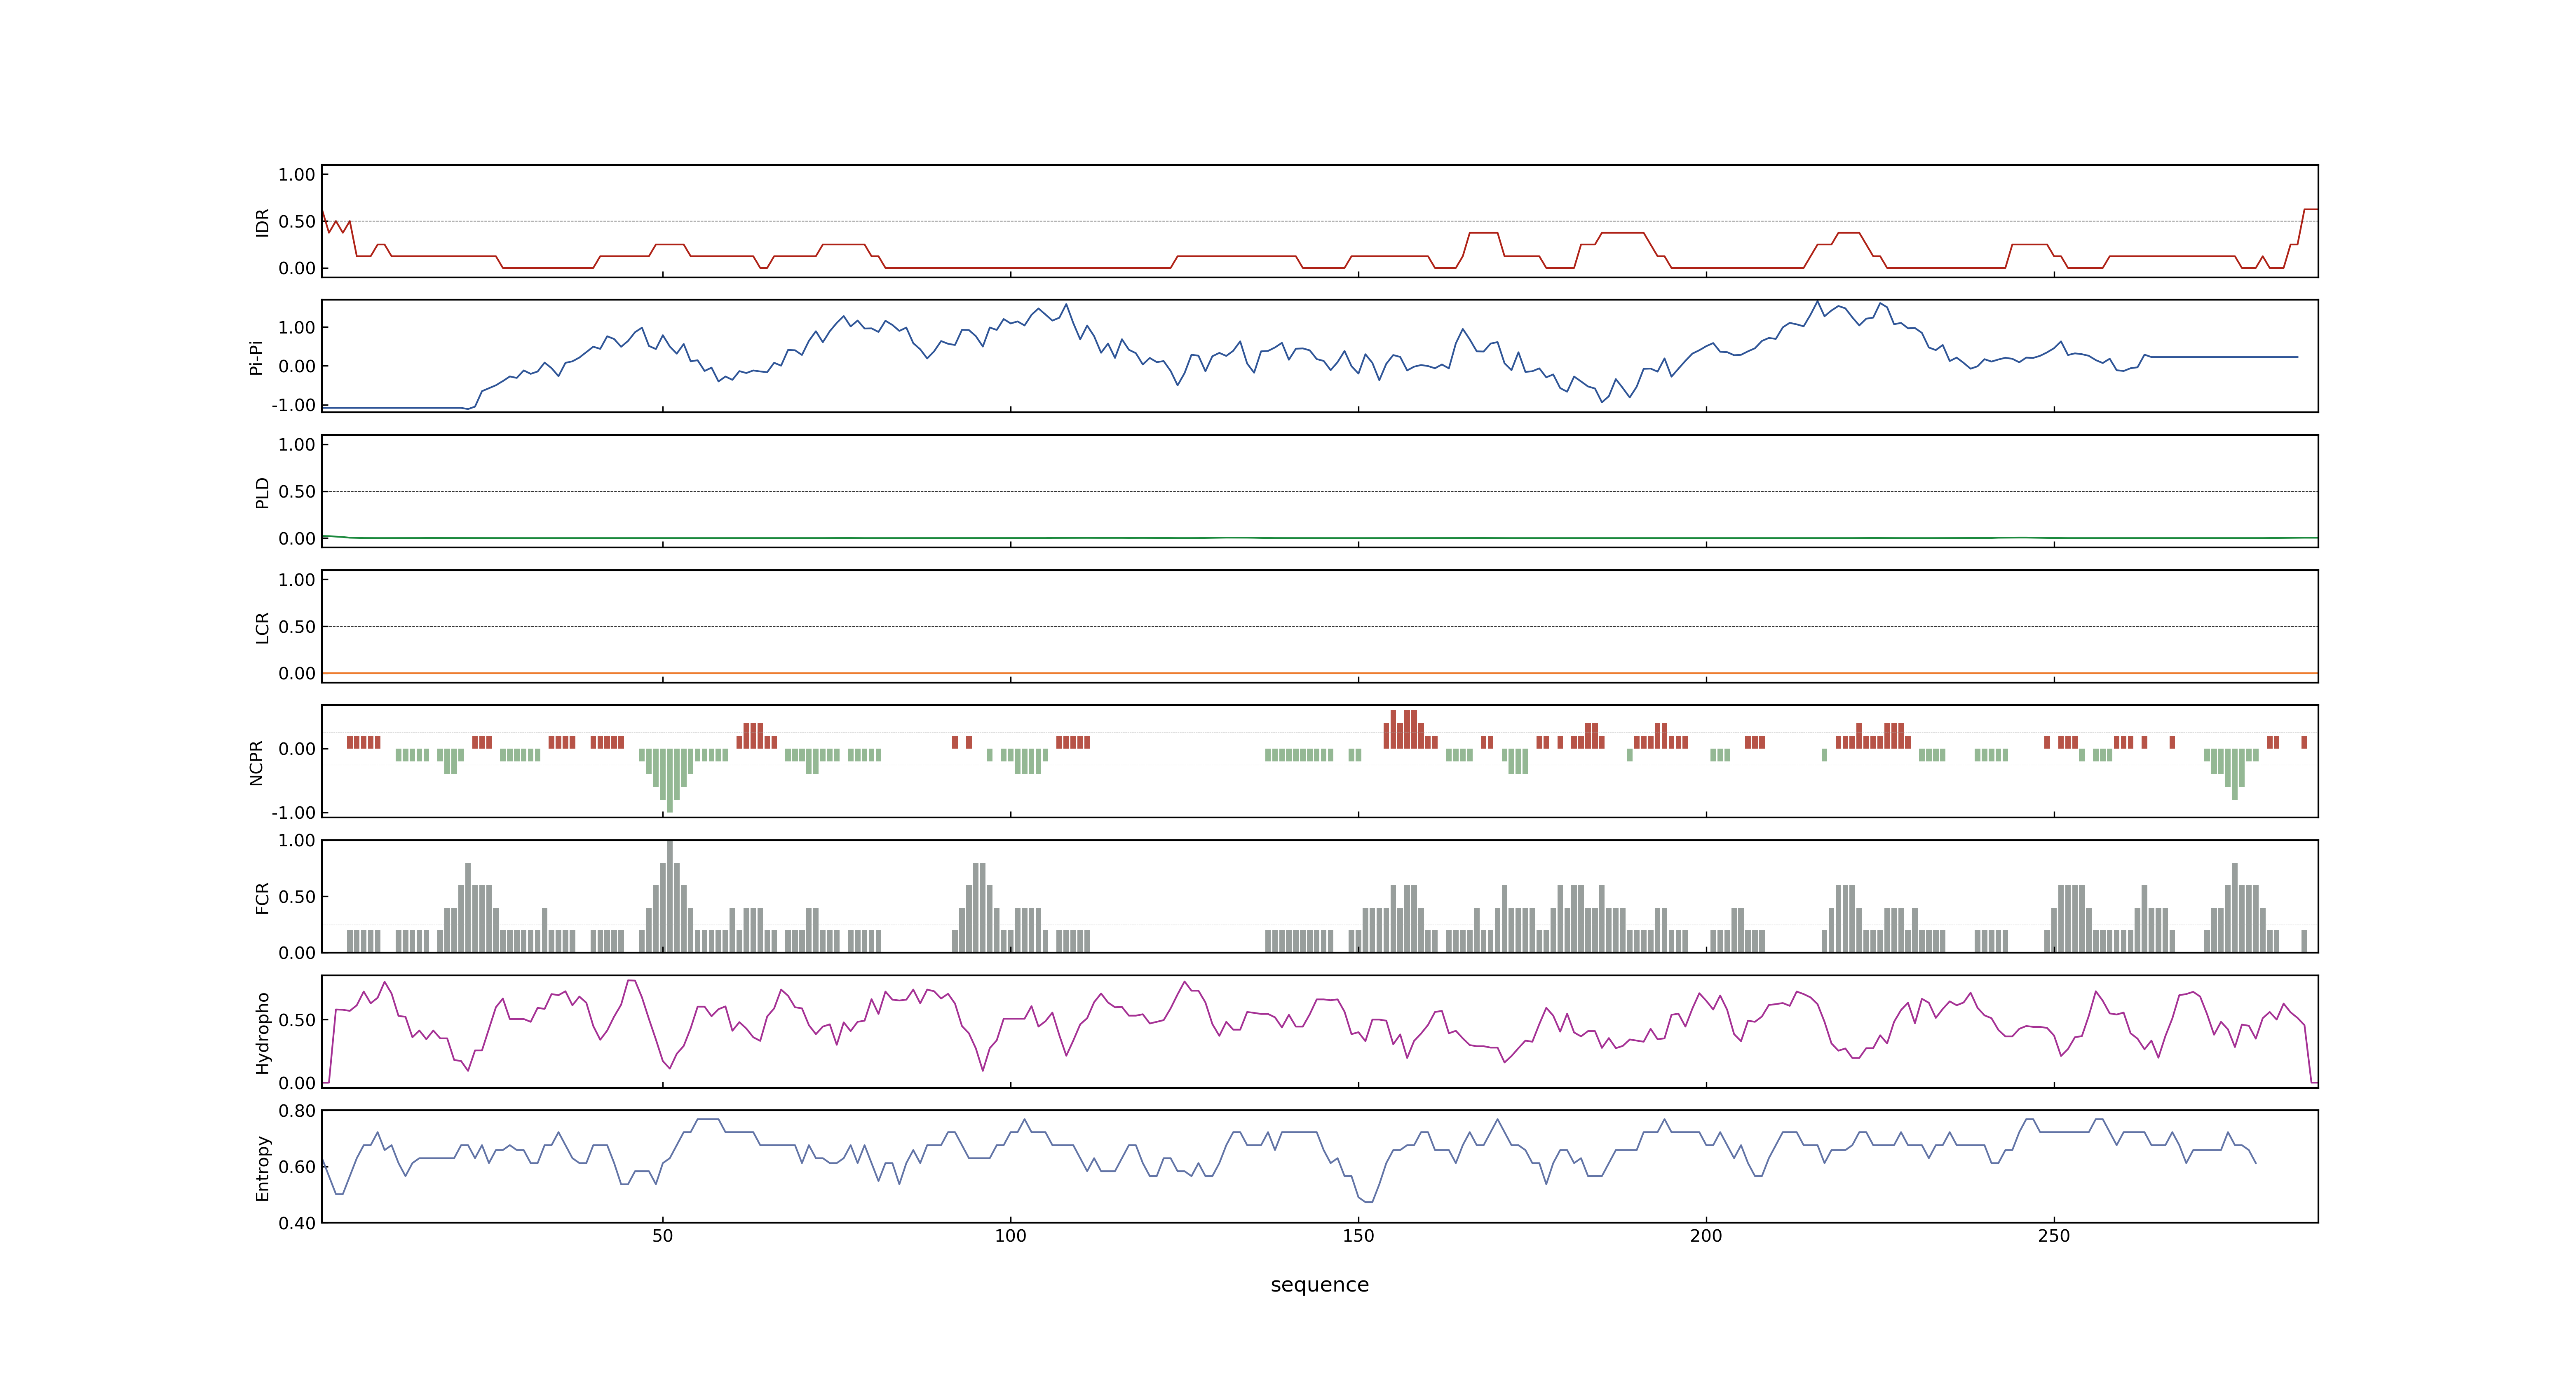This screenshot has height=1374, width=2576.
Task: Click the x-axis tick label 150
Action: 1358,1236
